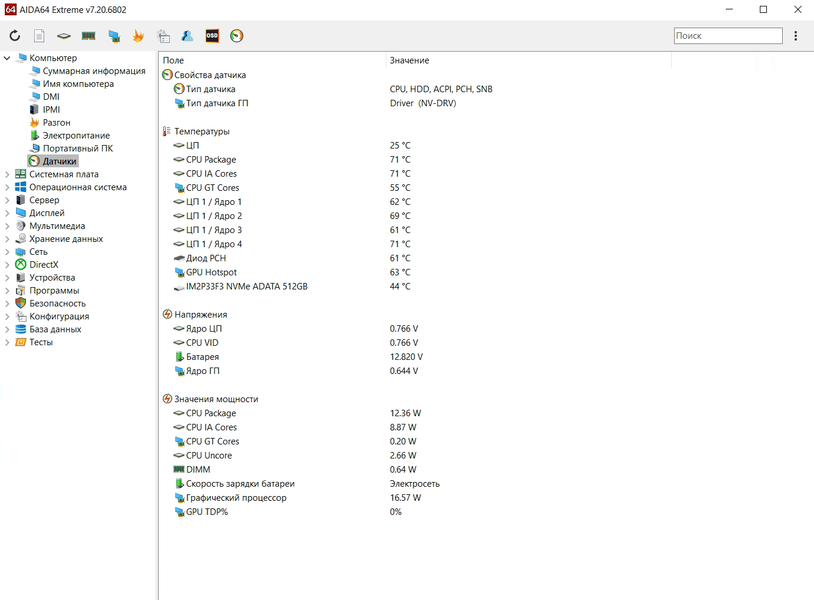Image resolution: width=814 pixels, height=600 pixels.
Task: Expand the DirectX tree node
Action: (x=7, y=265)
